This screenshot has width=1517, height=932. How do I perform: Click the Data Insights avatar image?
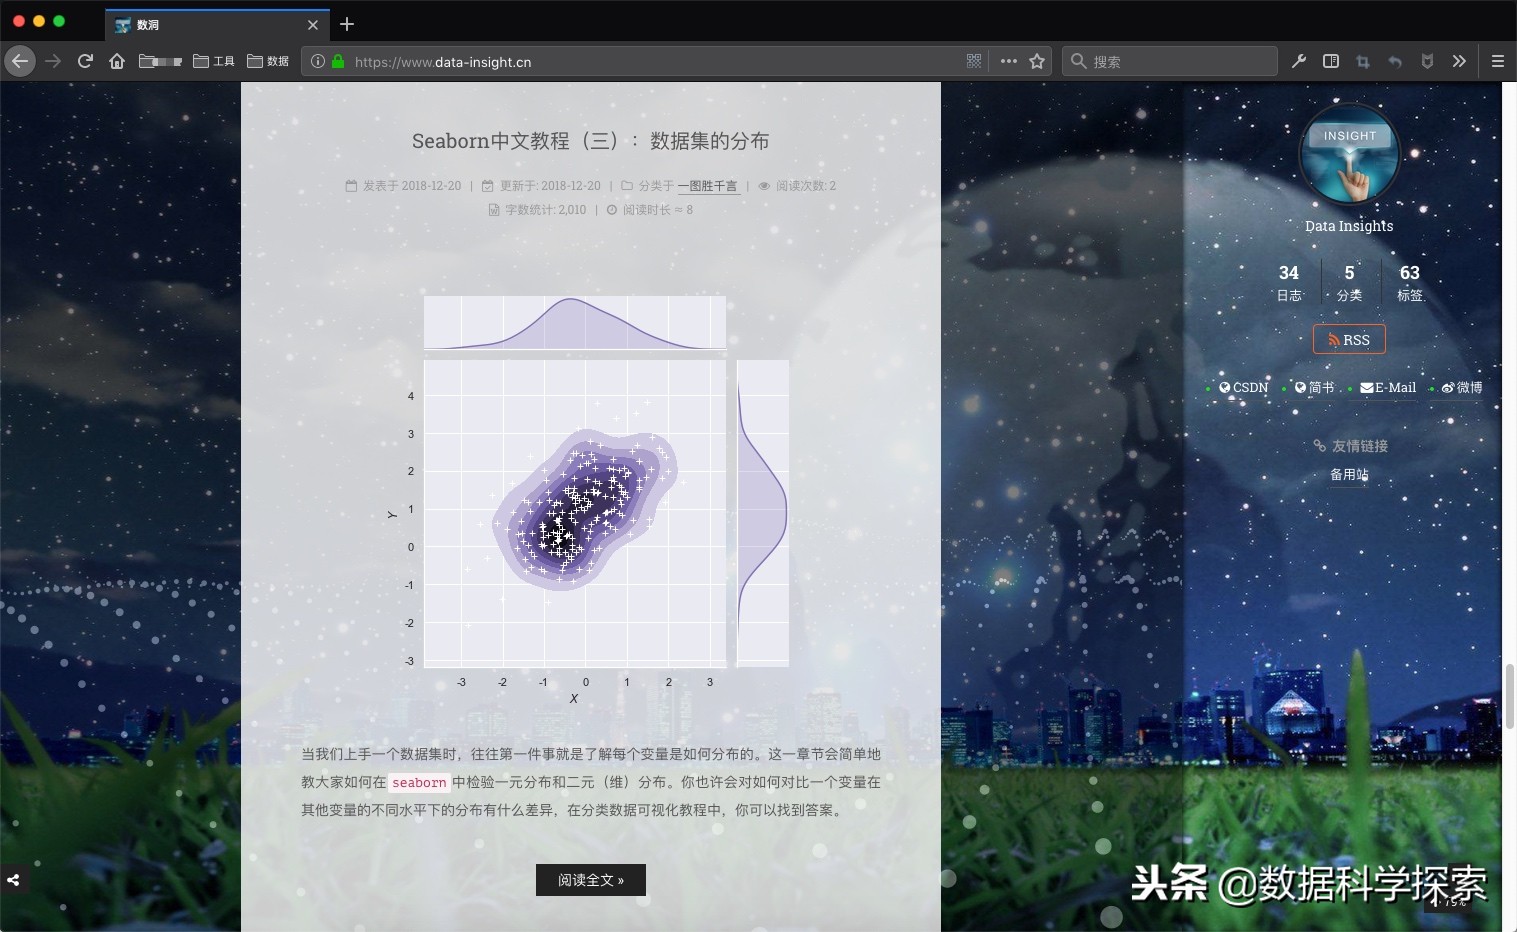(x=1349, y=156)
